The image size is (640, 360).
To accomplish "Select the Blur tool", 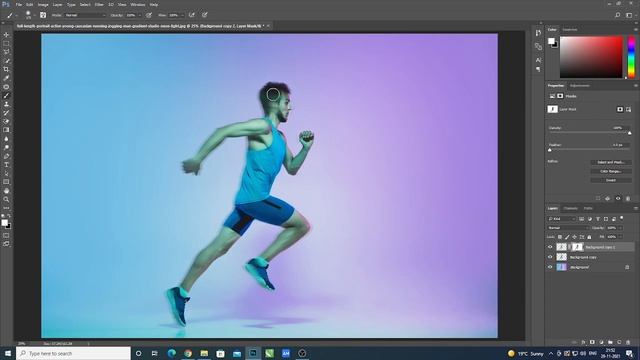I will 6,139.
